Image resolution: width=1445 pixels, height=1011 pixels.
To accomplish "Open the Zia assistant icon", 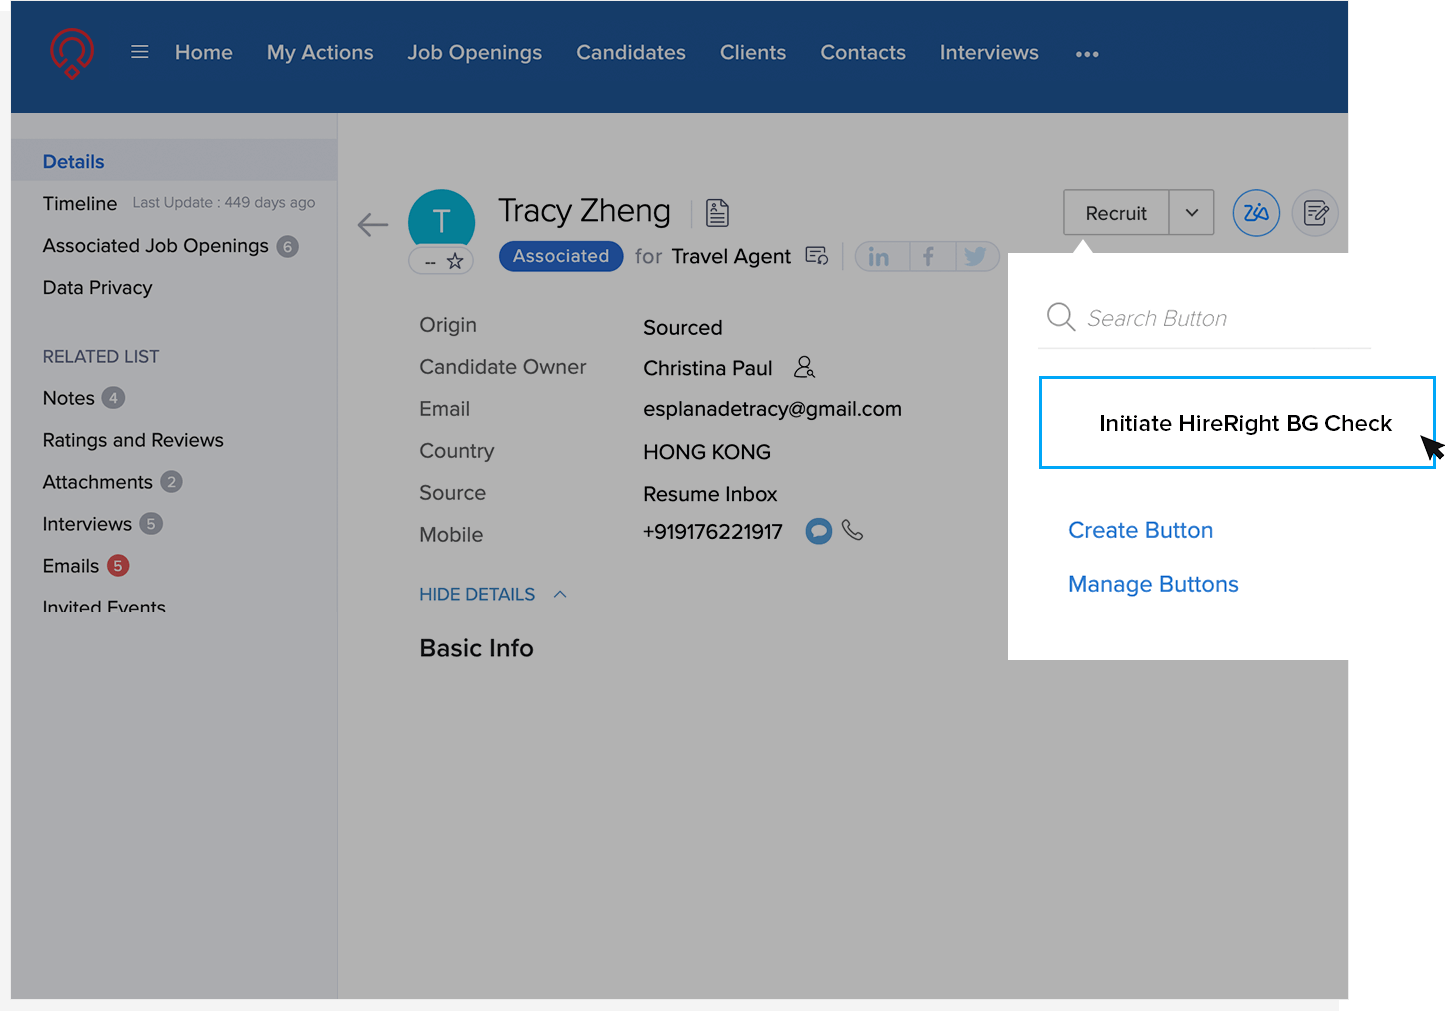I will (1256, 212).
